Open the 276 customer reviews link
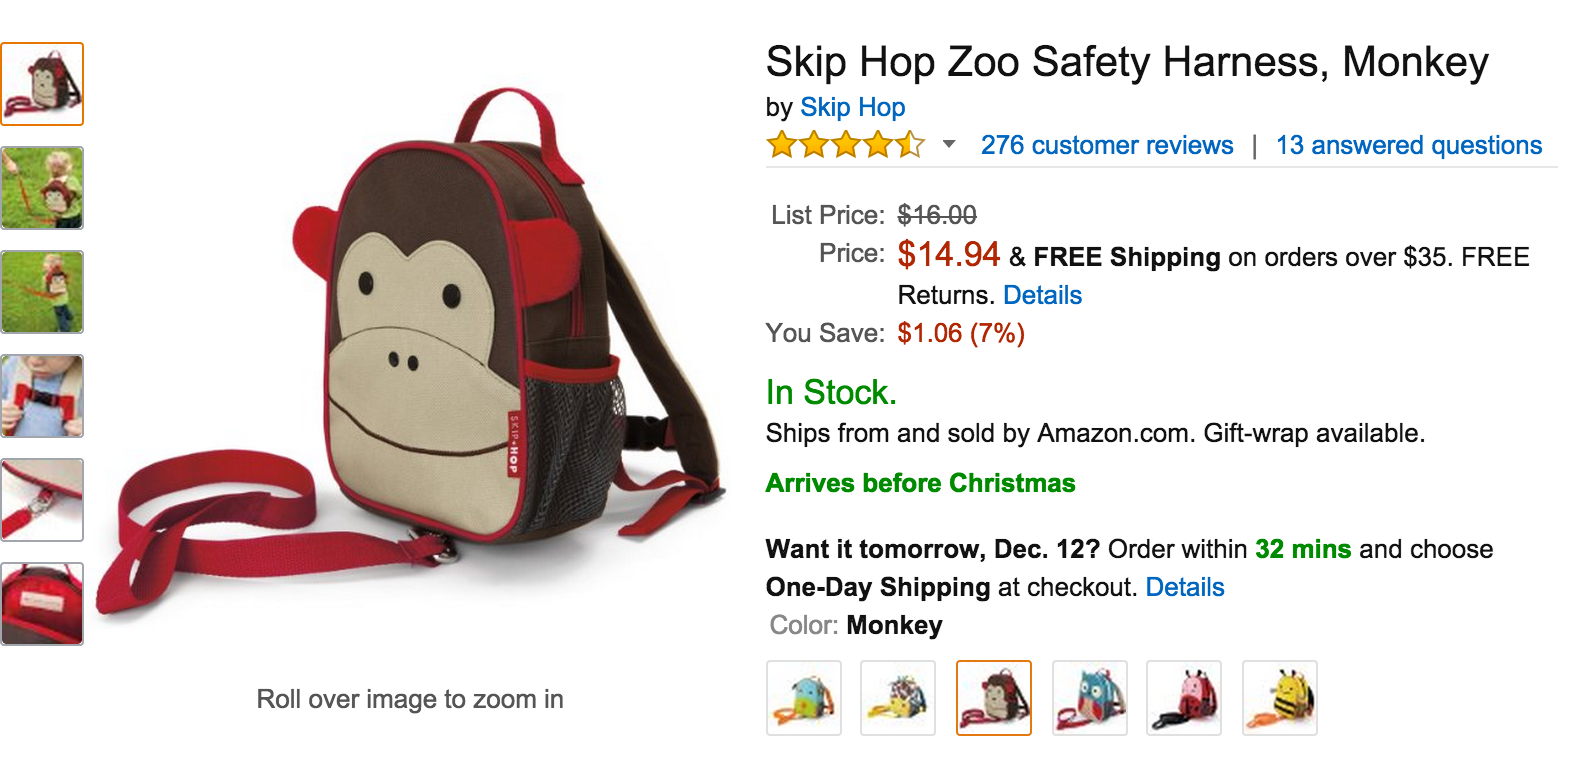The image size is (1596, 766). [x=1107, y=145]
